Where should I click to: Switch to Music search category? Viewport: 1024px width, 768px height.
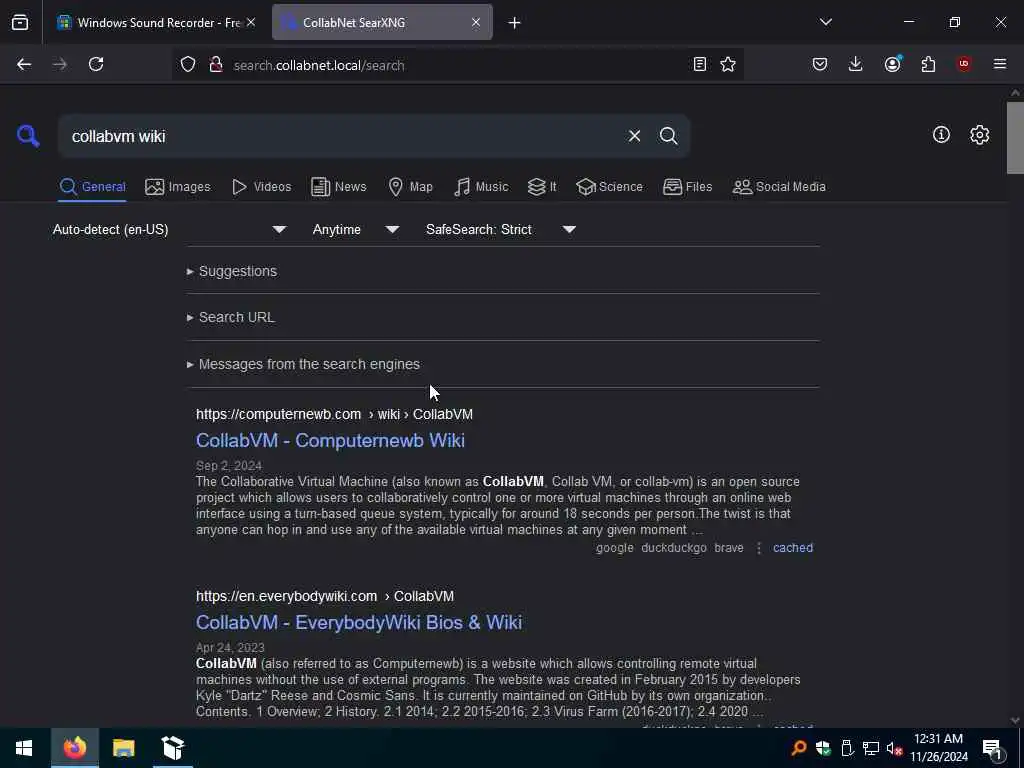[x=481, y=187]
